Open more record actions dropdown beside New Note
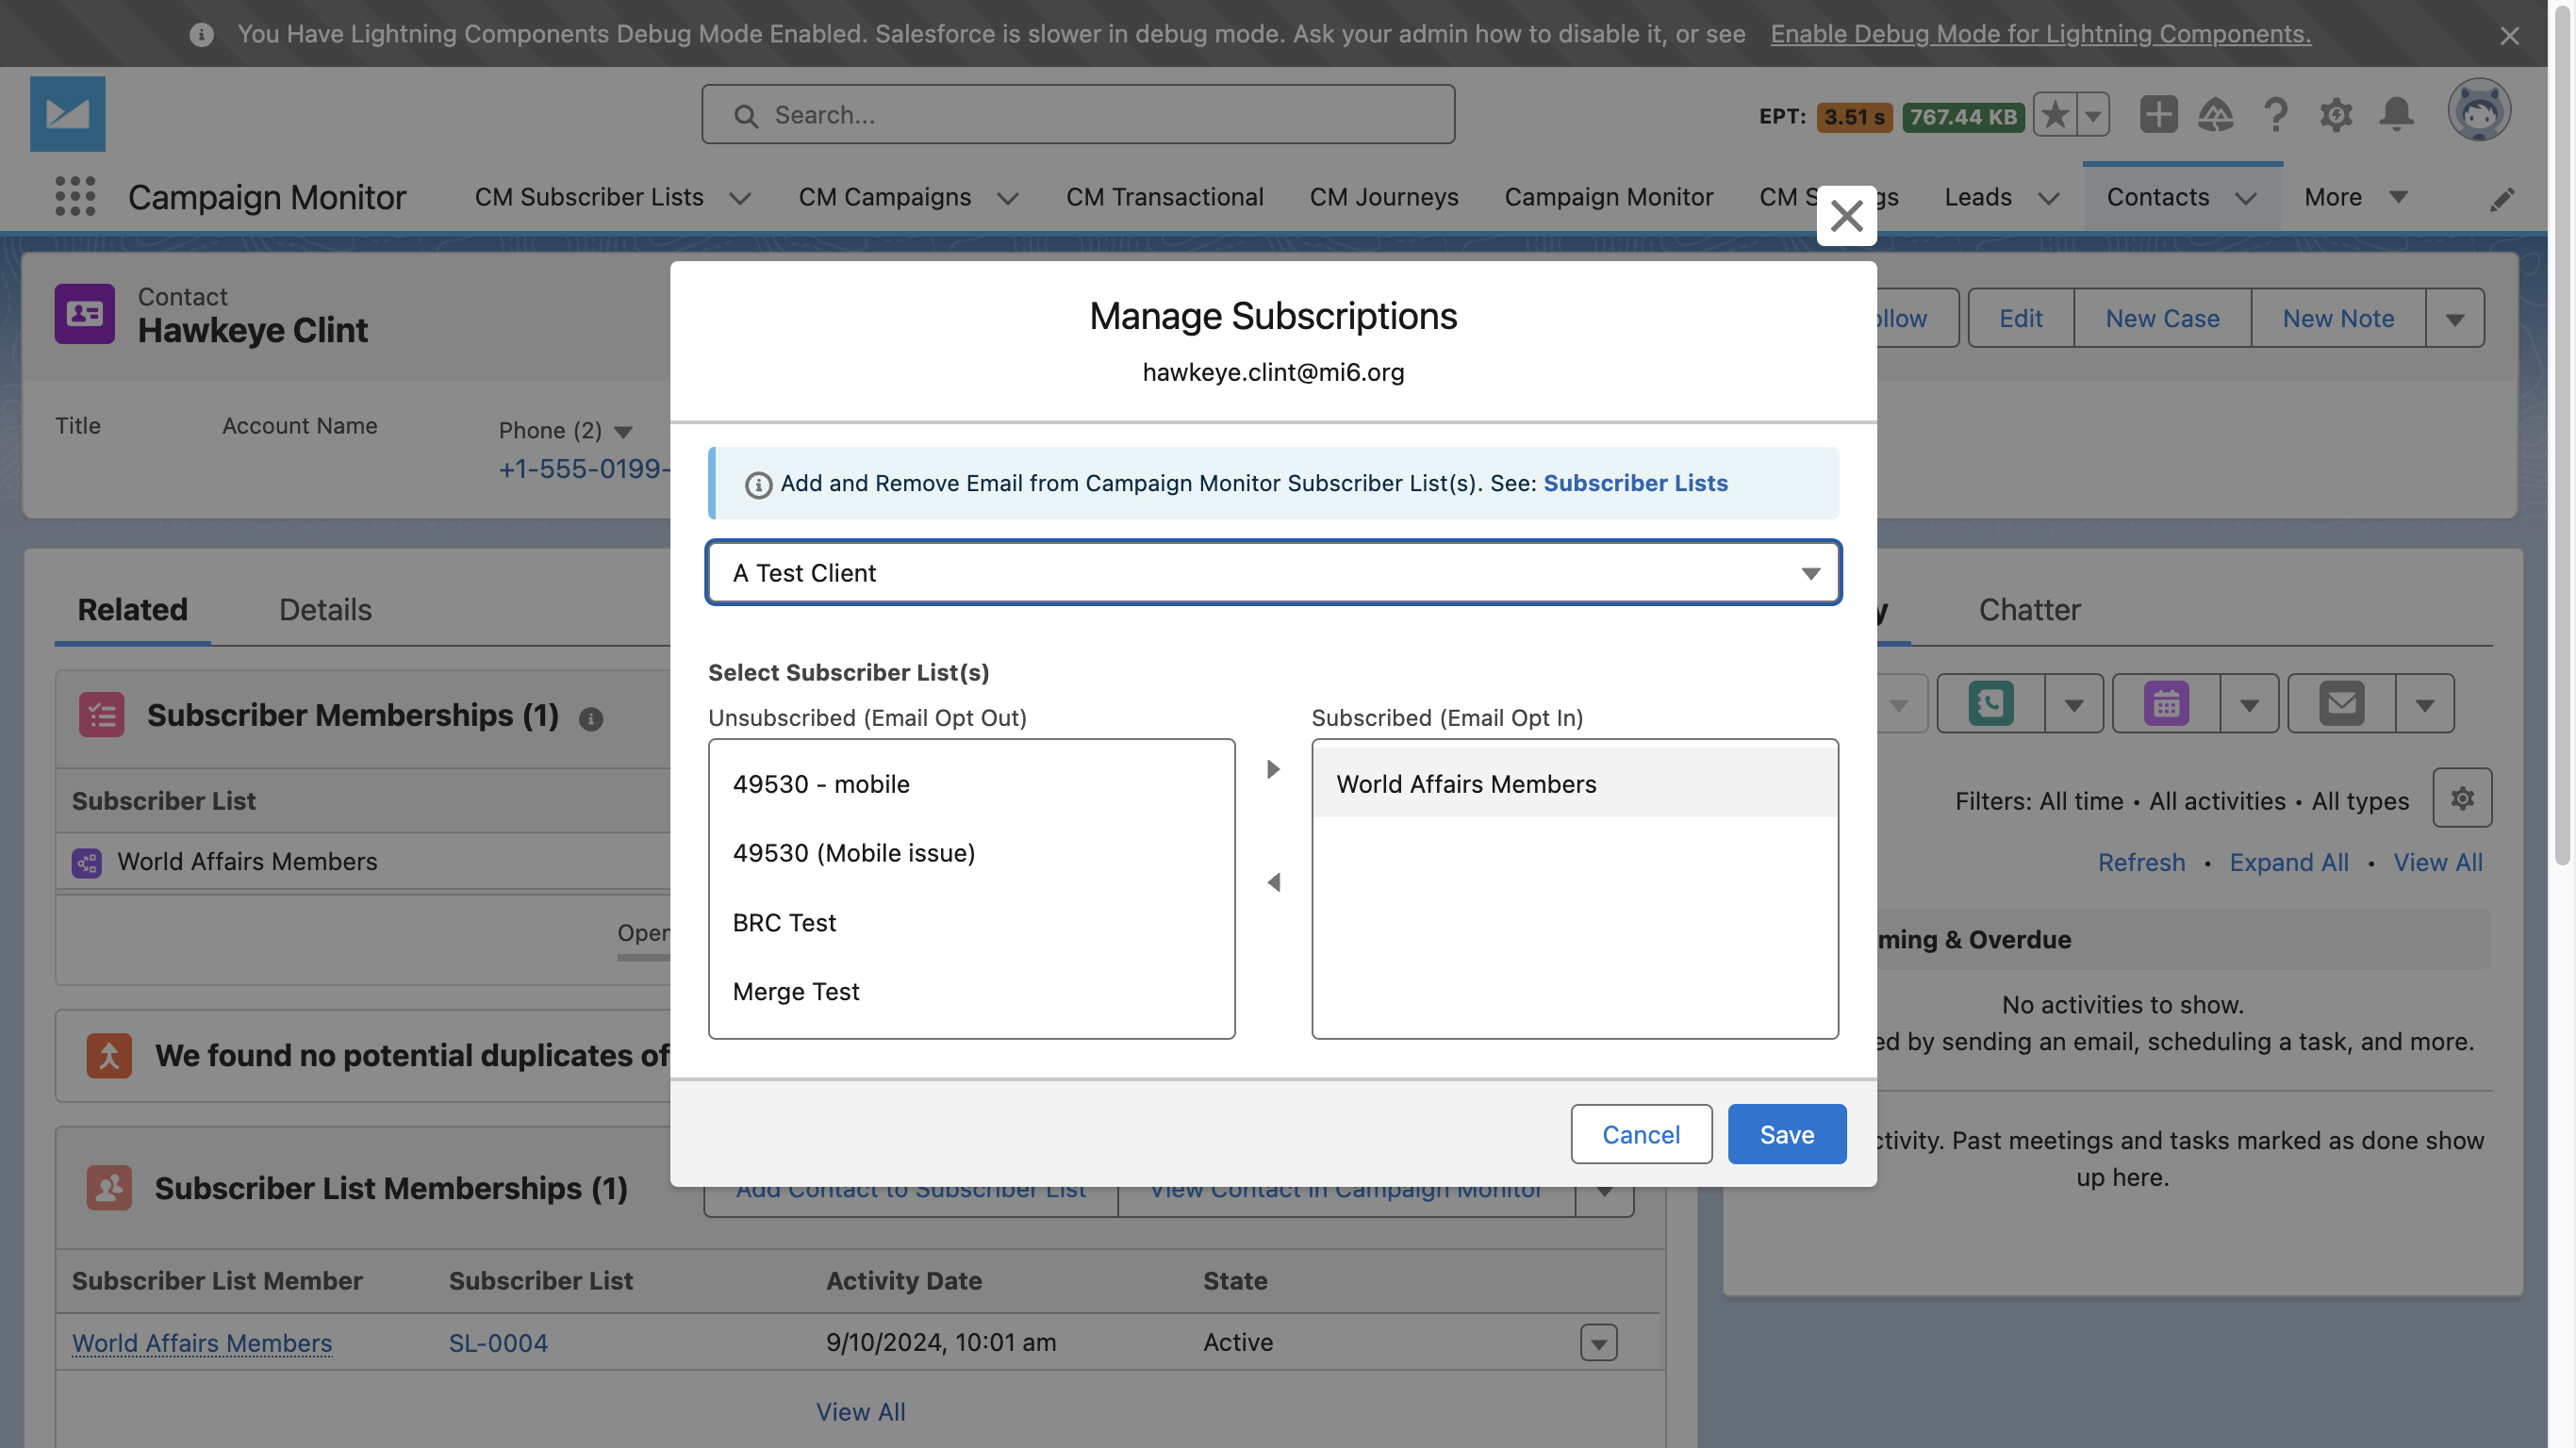The width and height of the screenshot is (2576, 1448). pos(2454,318)
